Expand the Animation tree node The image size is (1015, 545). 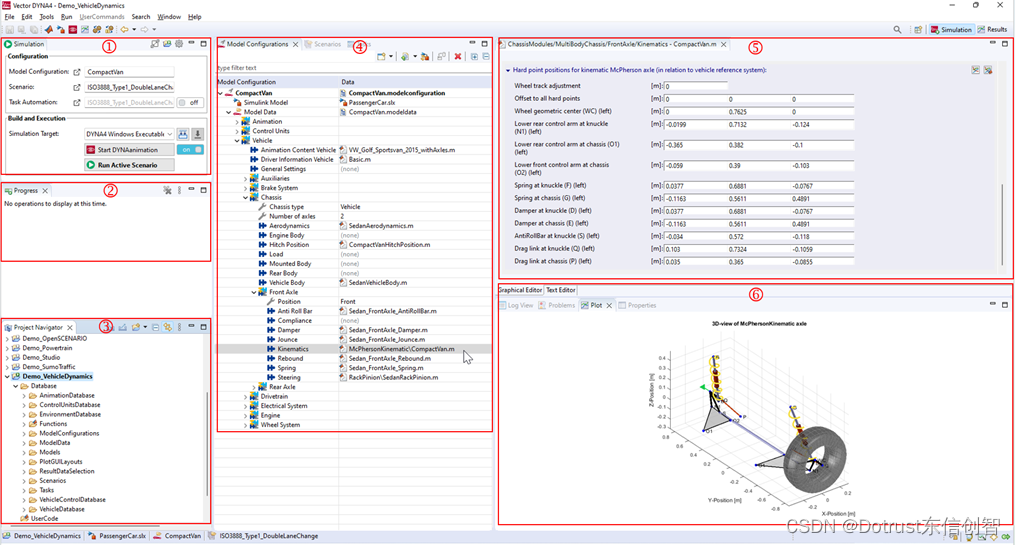[237, 122]
